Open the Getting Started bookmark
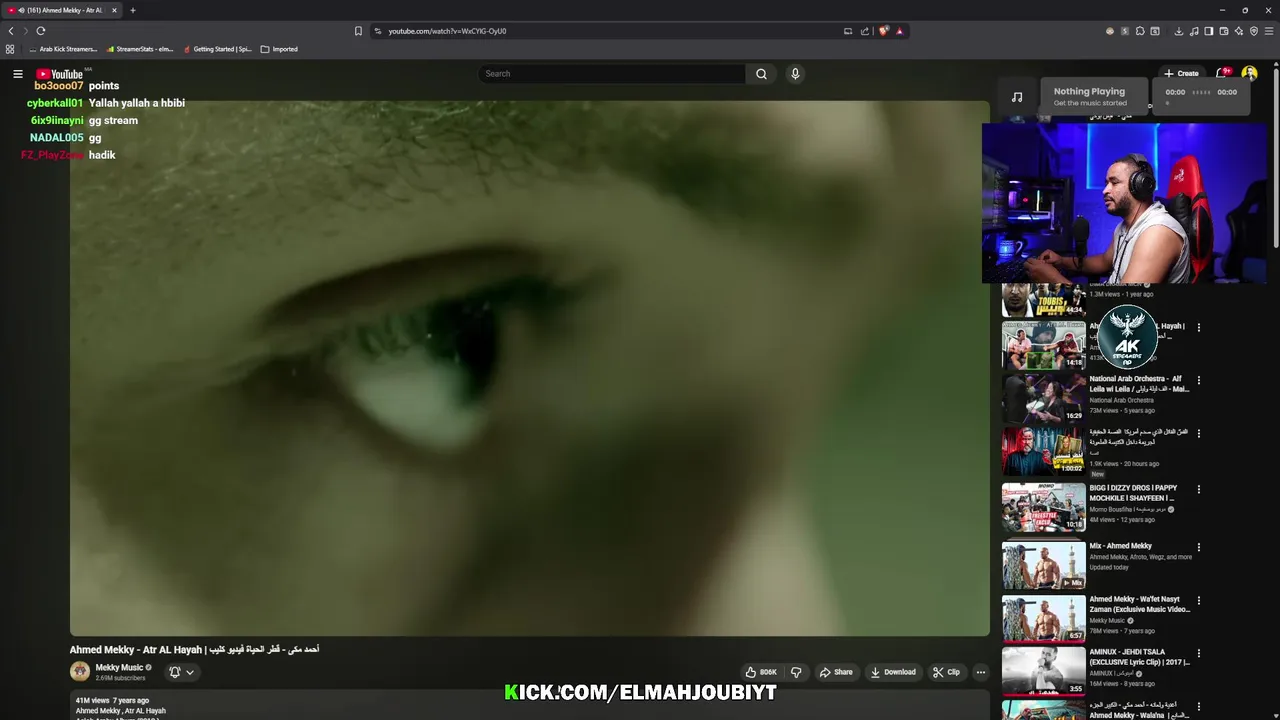1280x720 pixels. [217, 49]
